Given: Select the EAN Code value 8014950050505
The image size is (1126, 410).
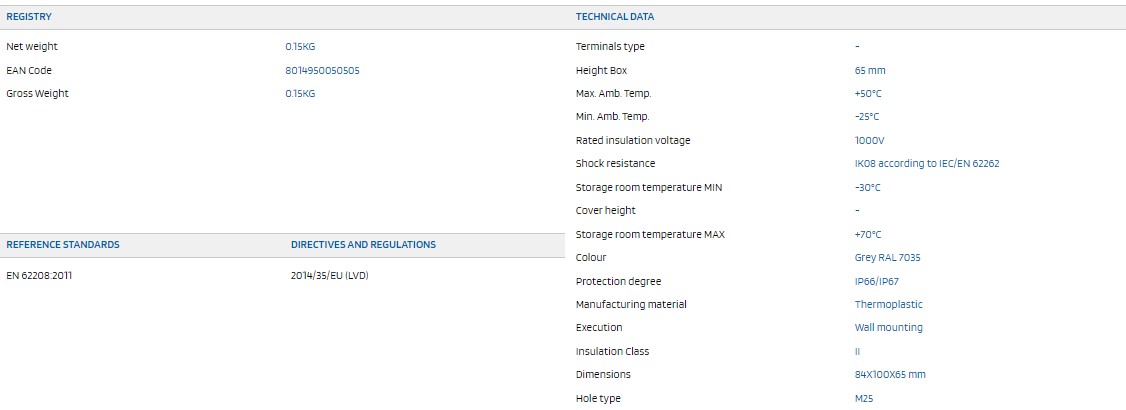Looking at the screenshot, I should coord(322,70).
